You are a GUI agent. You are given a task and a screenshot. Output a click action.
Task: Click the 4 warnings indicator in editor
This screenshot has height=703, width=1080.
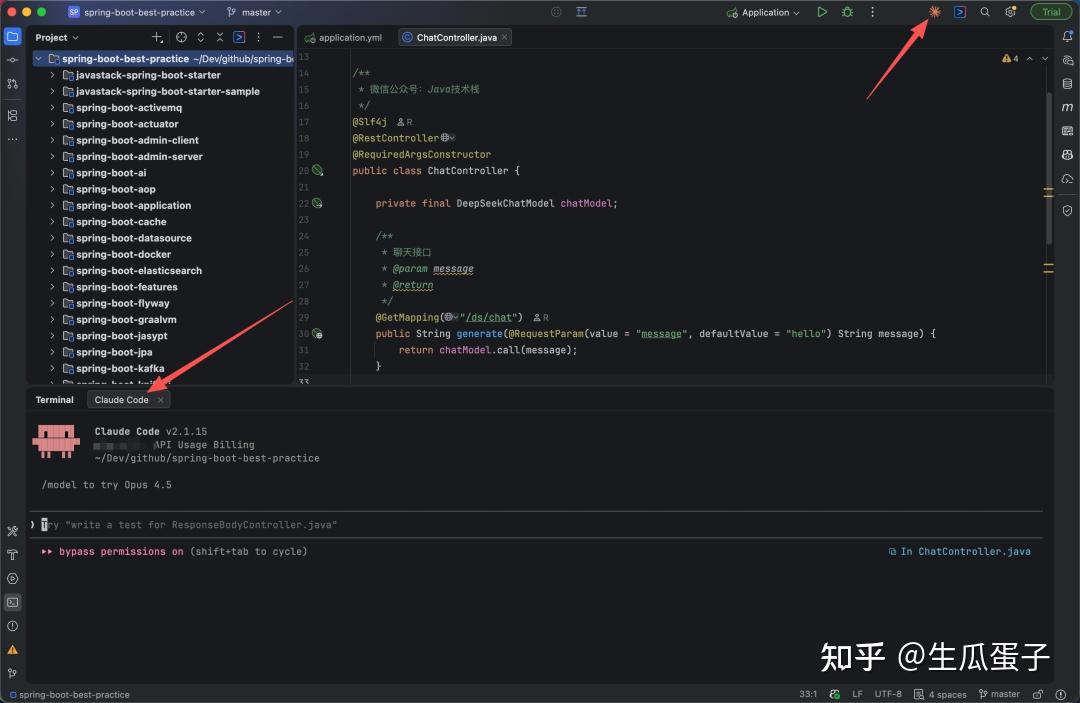tap(1010, 59)
